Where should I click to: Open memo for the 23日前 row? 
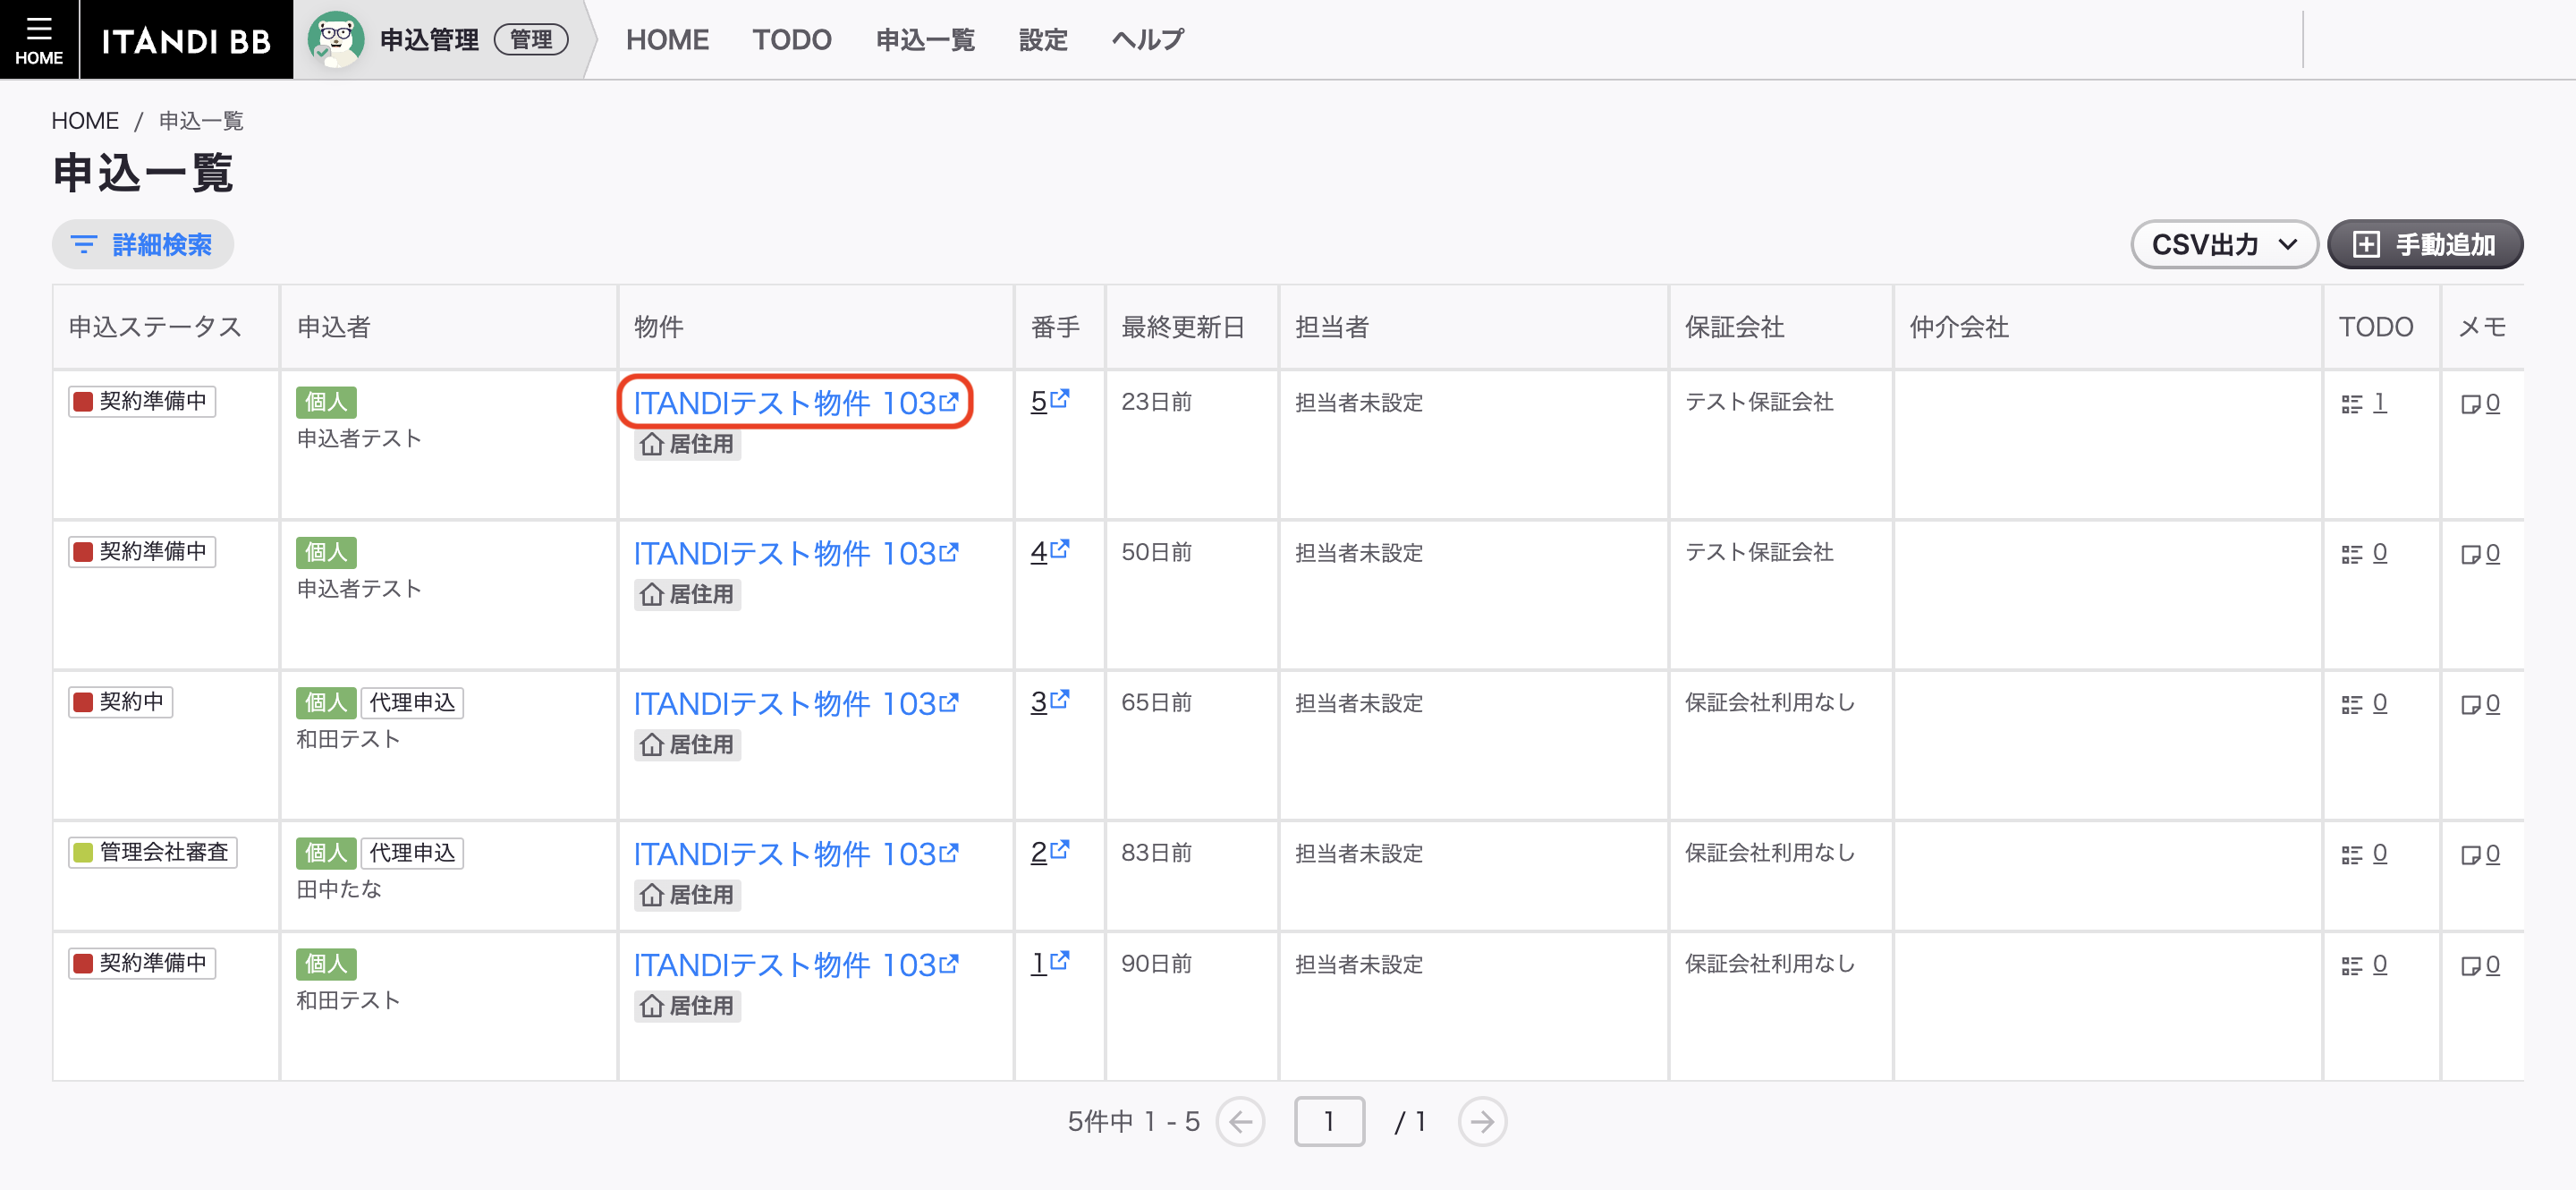(2480, 403)
